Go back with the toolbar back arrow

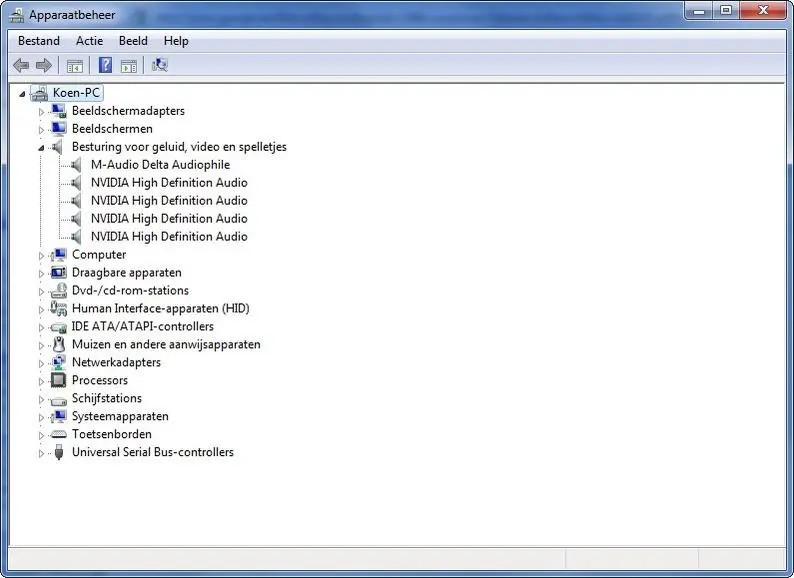coord(21,65)
